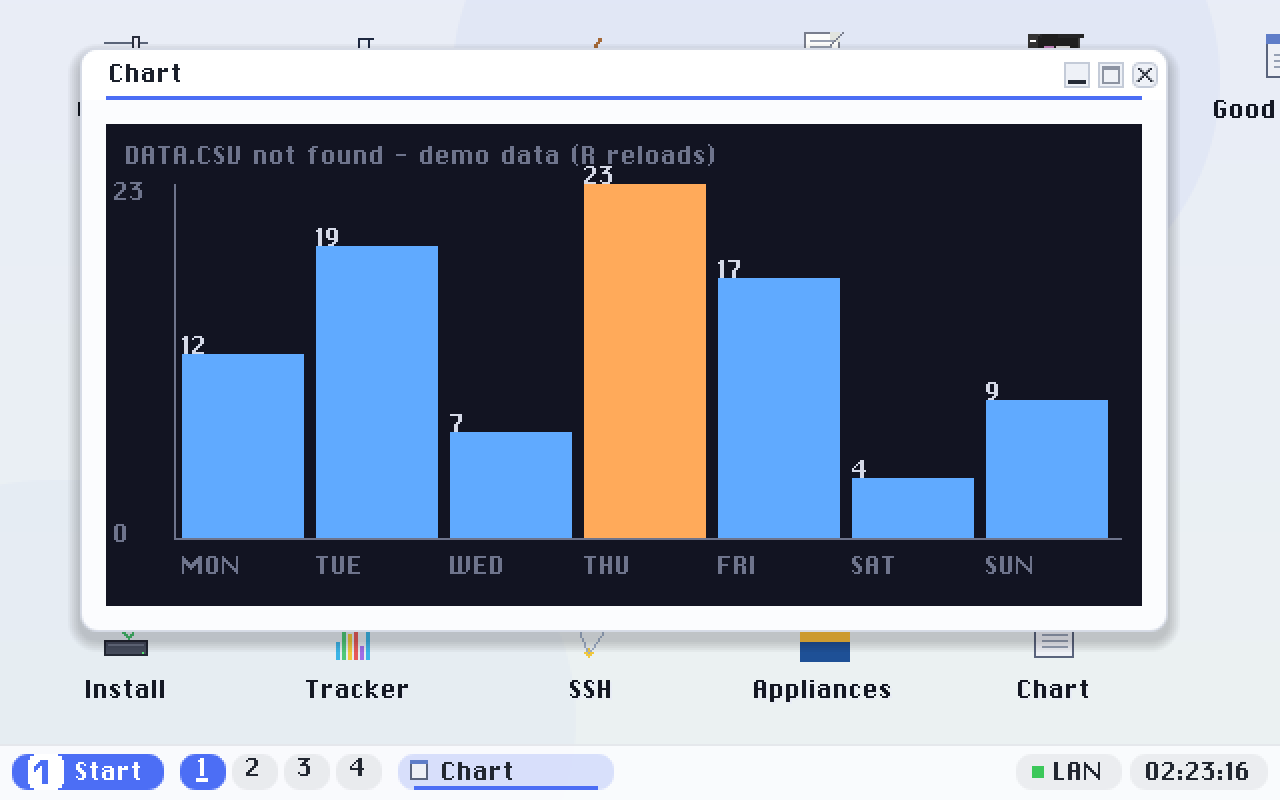The image size is (1280, 800).
Task: Click the TUE bar valued 19
Action: coord(377,392)
